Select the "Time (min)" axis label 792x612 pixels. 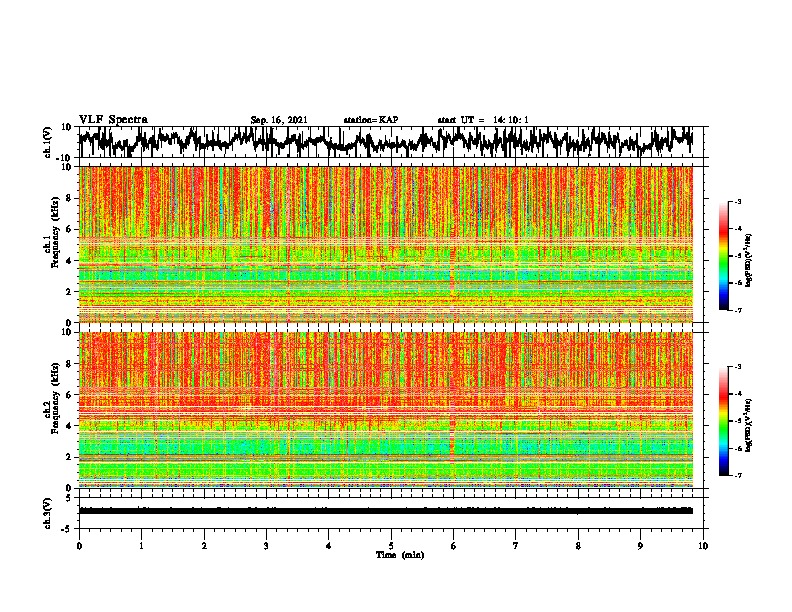point(400,555)
